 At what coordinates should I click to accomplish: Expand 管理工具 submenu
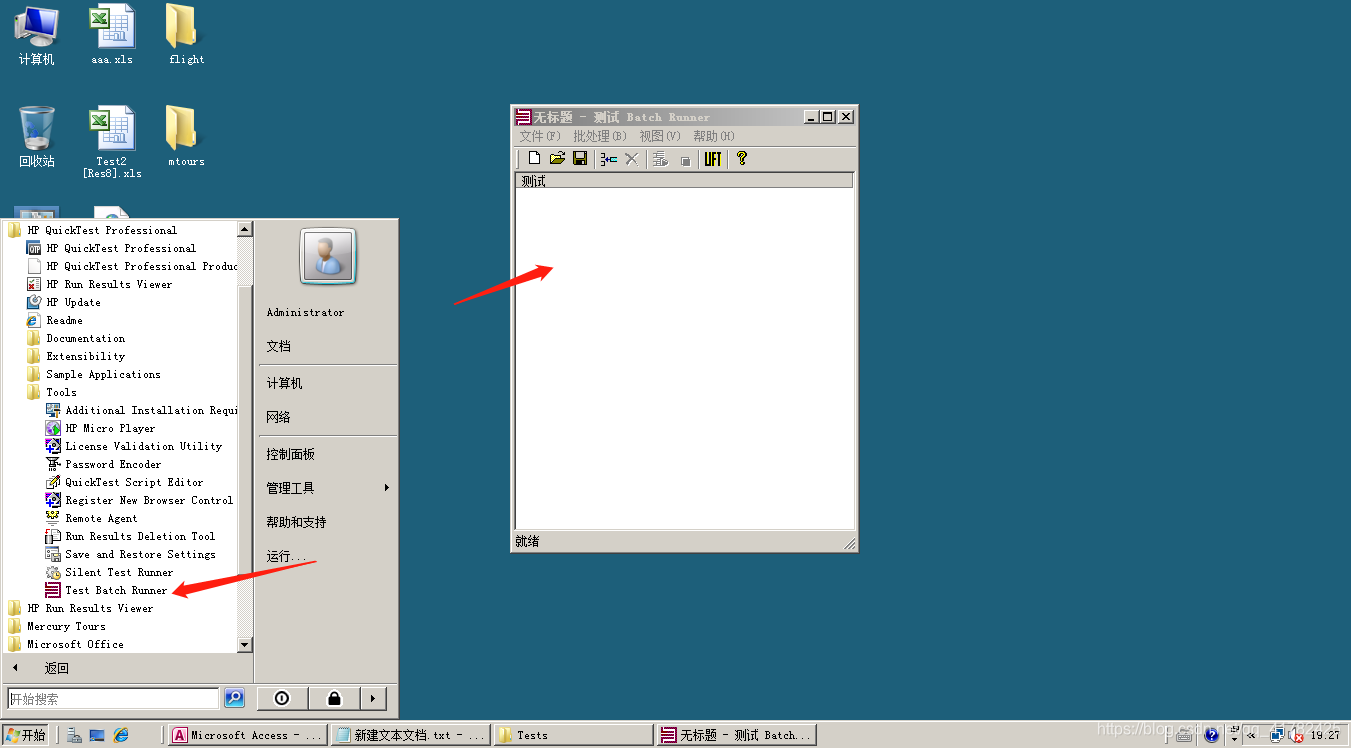[x=327, y=488]
